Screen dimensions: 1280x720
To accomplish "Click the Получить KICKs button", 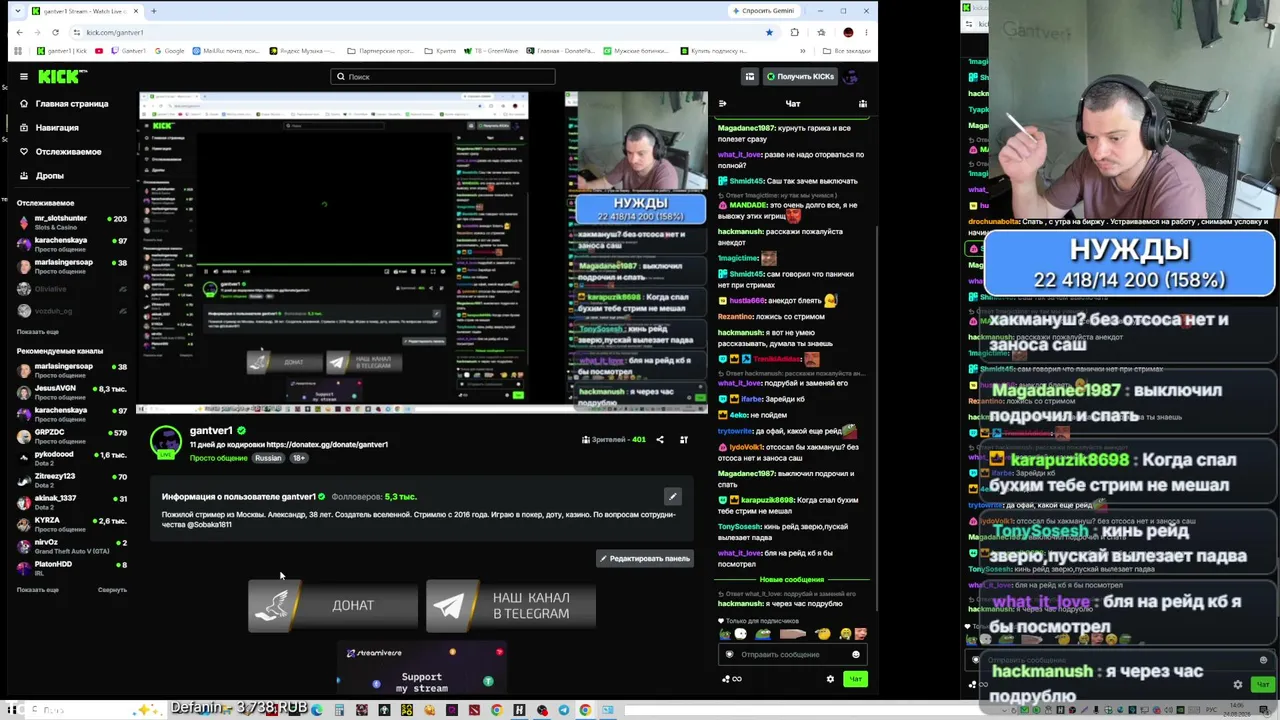I will [x=799, y=76].
